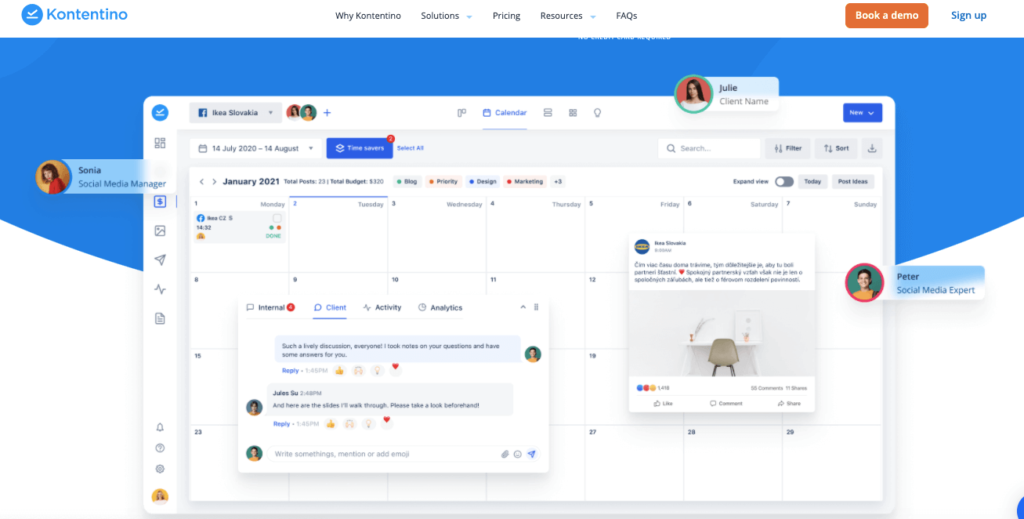Open Why Kontentino in the navigation
Viewport: 1024px width, 519px height.
click(368, 16)
